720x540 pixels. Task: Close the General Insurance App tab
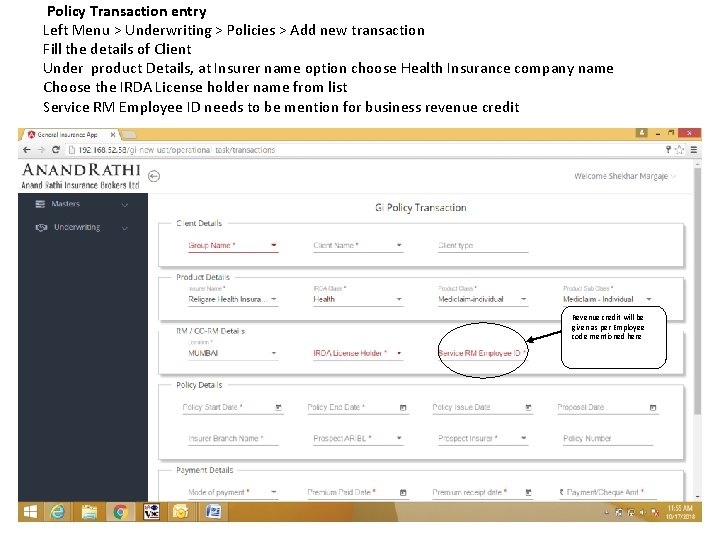112,135
